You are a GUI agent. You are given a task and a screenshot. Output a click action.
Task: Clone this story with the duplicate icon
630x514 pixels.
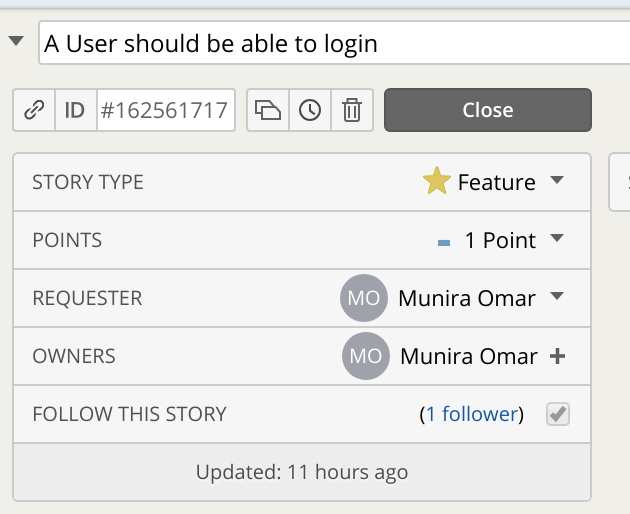pyautogui.click(x=268, y=111)
